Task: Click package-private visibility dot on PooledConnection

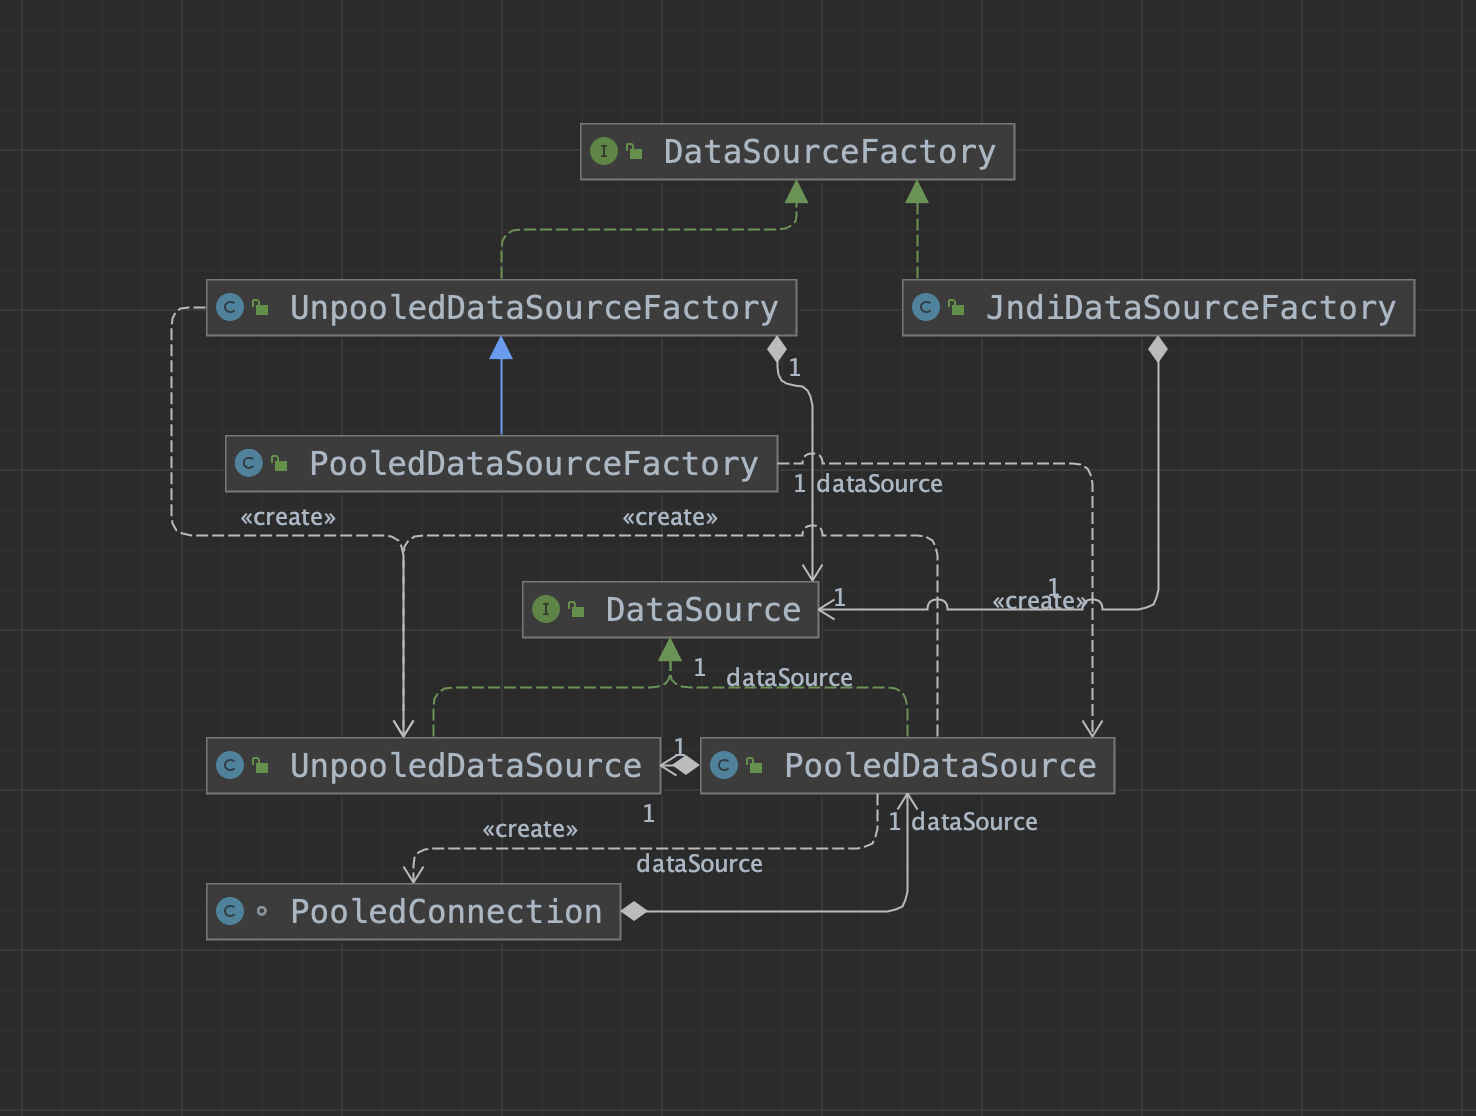Action: (262, 912)
